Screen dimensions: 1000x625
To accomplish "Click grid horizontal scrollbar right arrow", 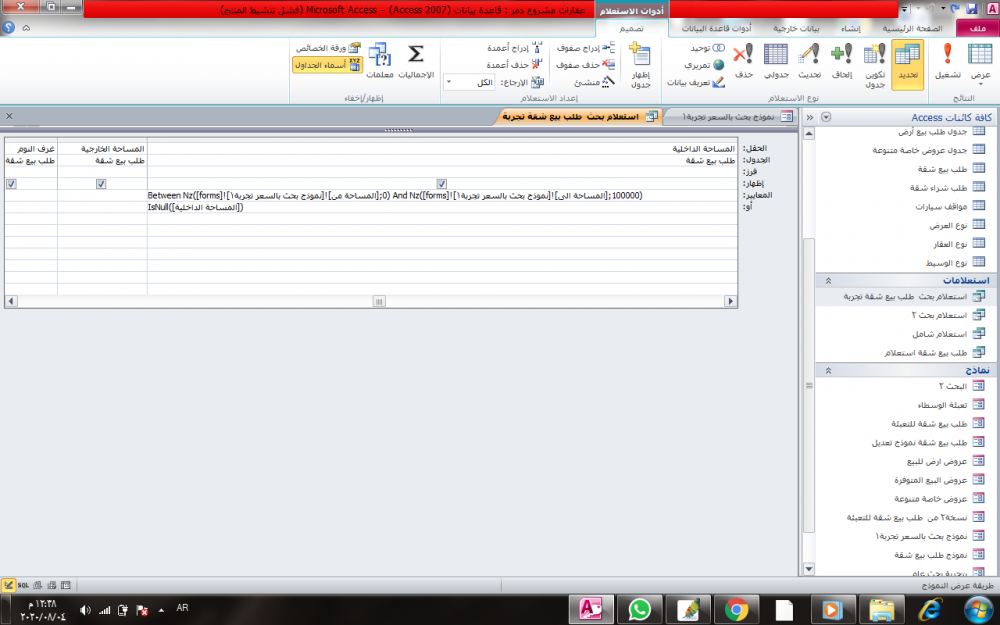I will [730, 301].
